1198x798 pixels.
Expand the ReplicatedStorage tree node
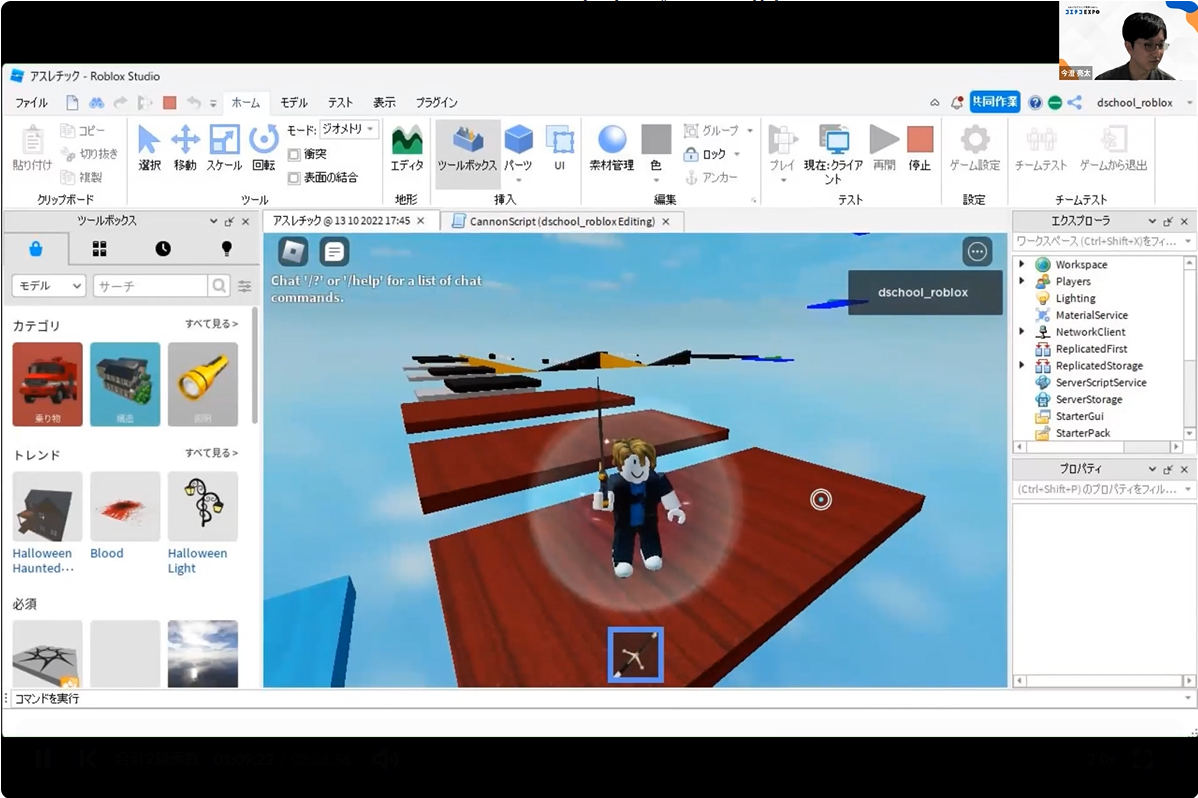tap(1022, 365)
